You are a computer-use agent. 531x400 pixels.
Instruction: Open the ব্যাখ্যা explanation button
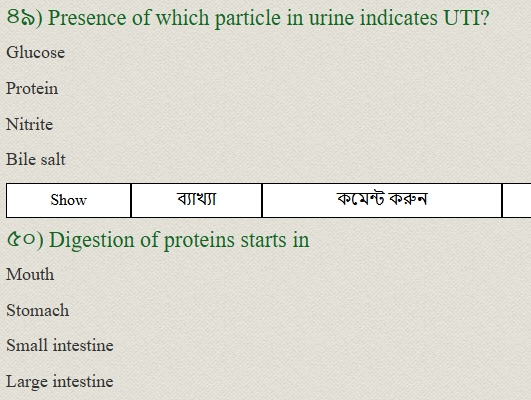[x=196, y=200]
